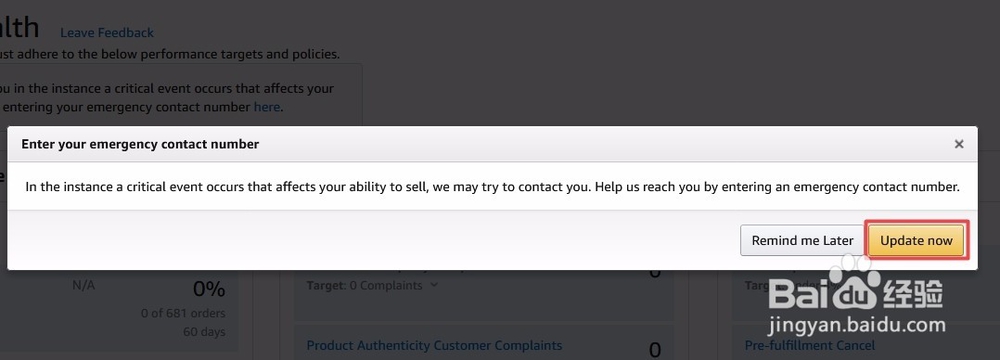Open the Pre-fulfillment Cancel link

click(x=810, y=346)
